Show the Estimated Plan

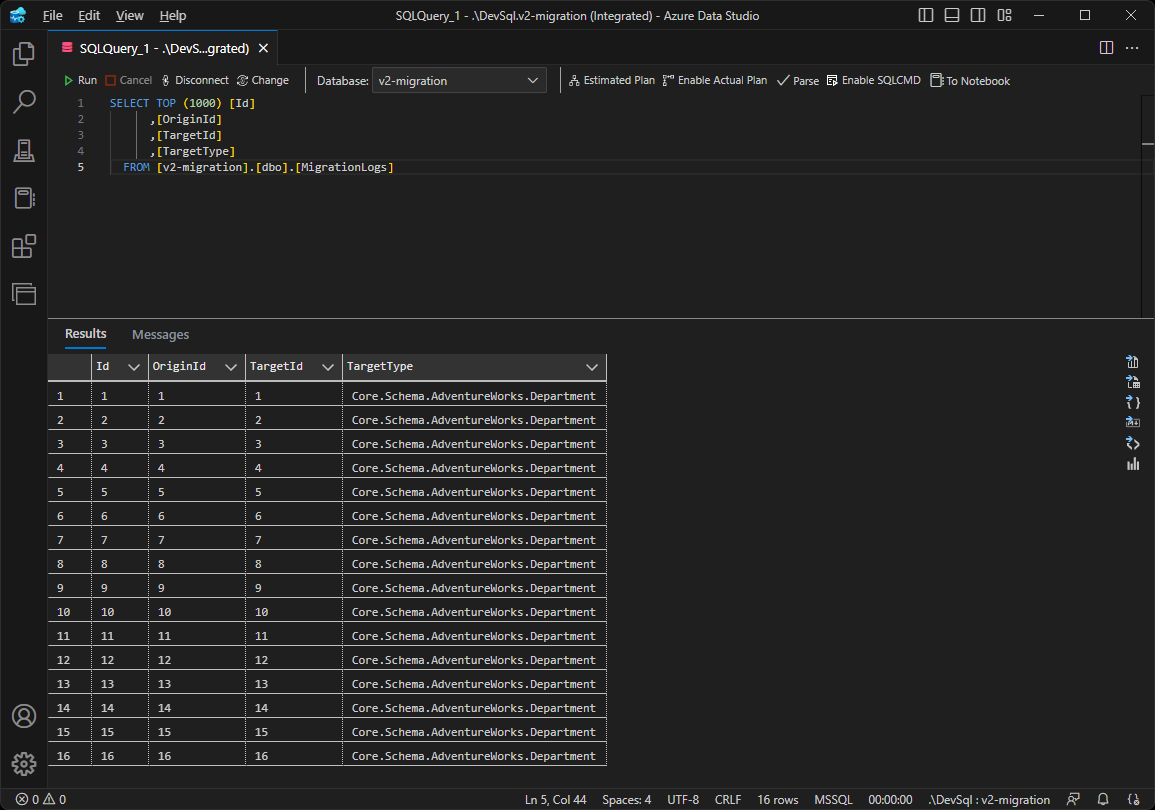[611, 80]
